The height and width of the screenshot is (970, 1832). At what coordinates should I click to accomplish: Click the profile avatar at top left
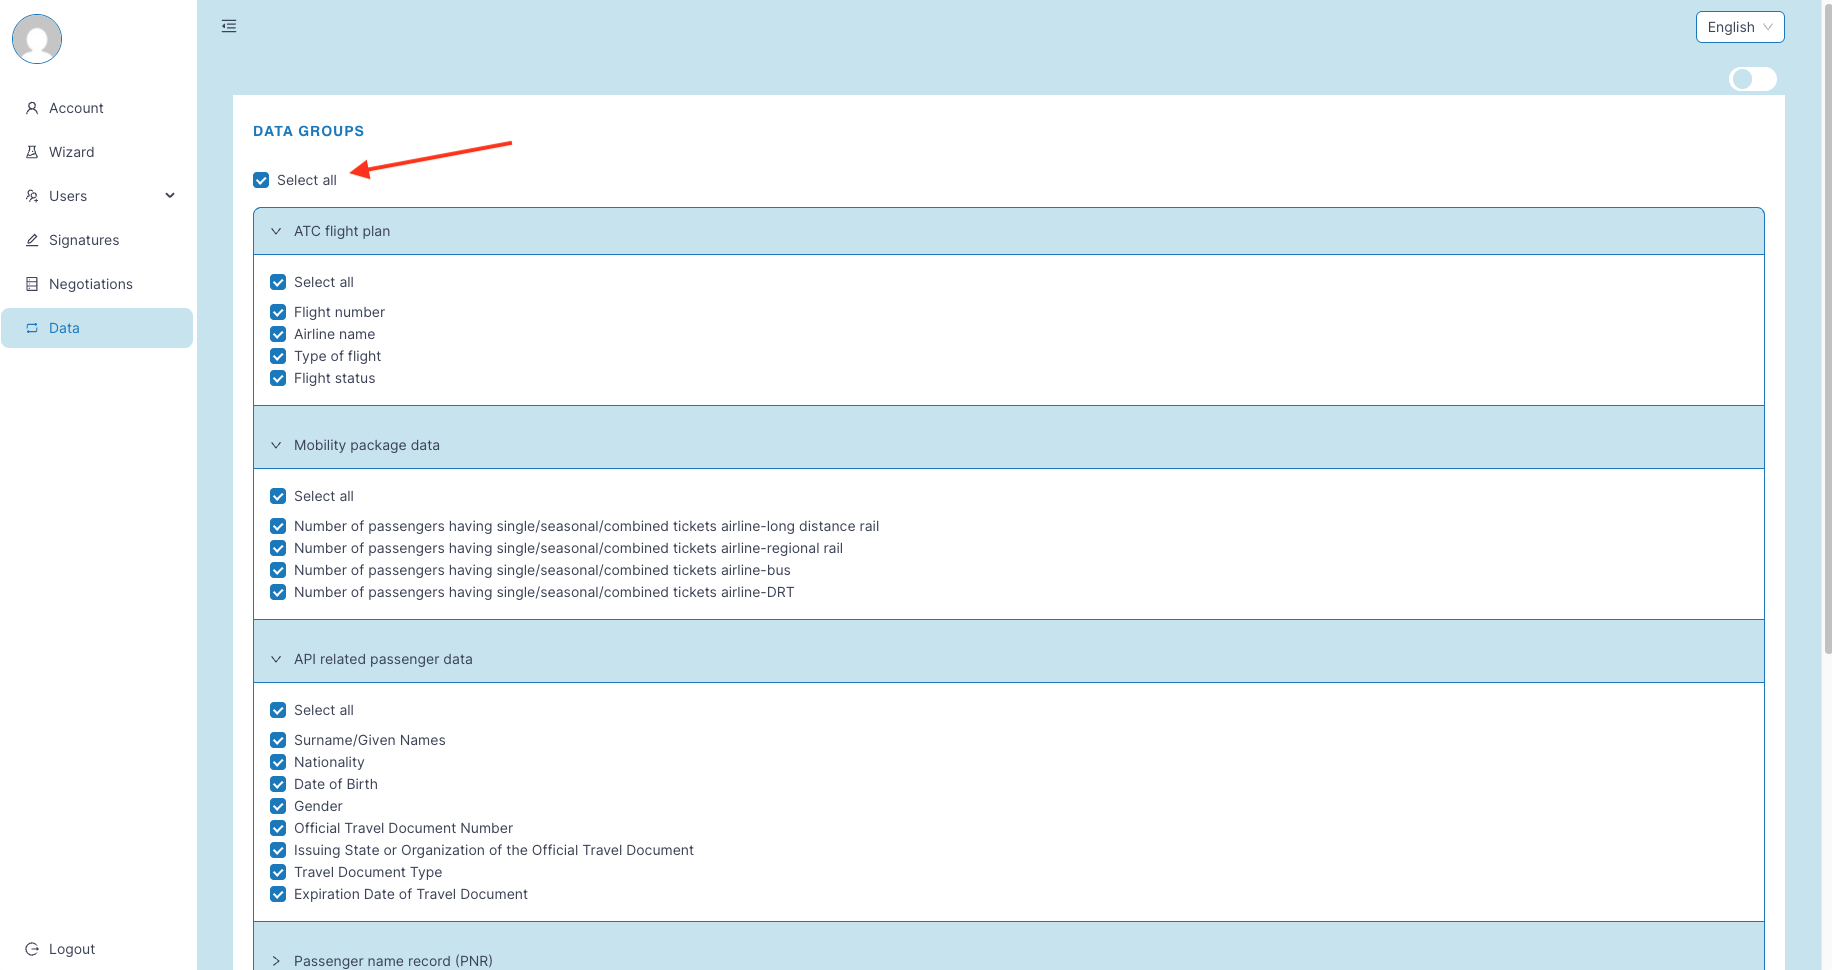click(x=36, y=39)
